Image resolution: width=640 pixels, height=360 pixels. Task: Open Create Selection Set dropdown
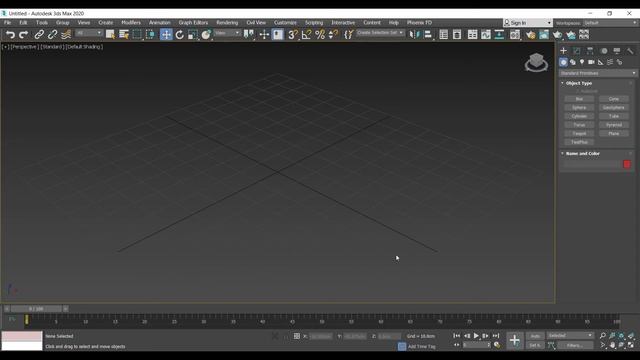[x=380, y=33]
